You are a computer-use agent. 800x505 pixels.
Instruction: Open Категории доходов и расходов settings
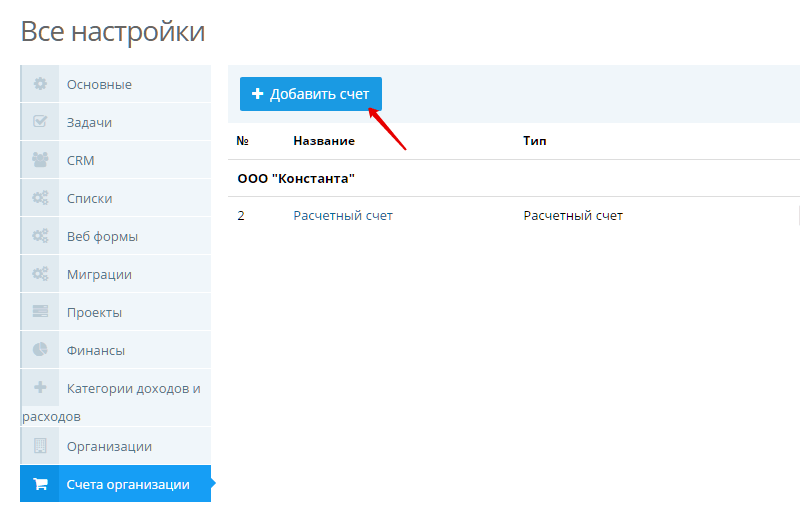pyautogui.click(x=133, y=388)
